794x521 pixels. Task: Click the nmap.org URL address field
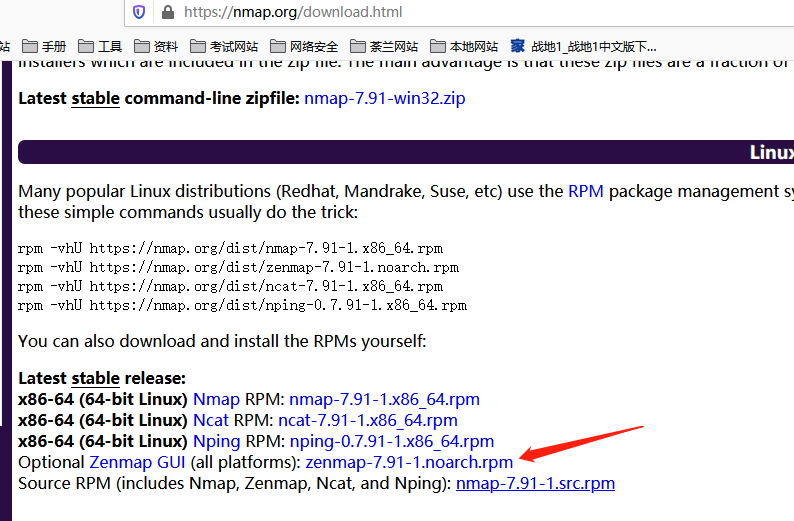(459, 12)
